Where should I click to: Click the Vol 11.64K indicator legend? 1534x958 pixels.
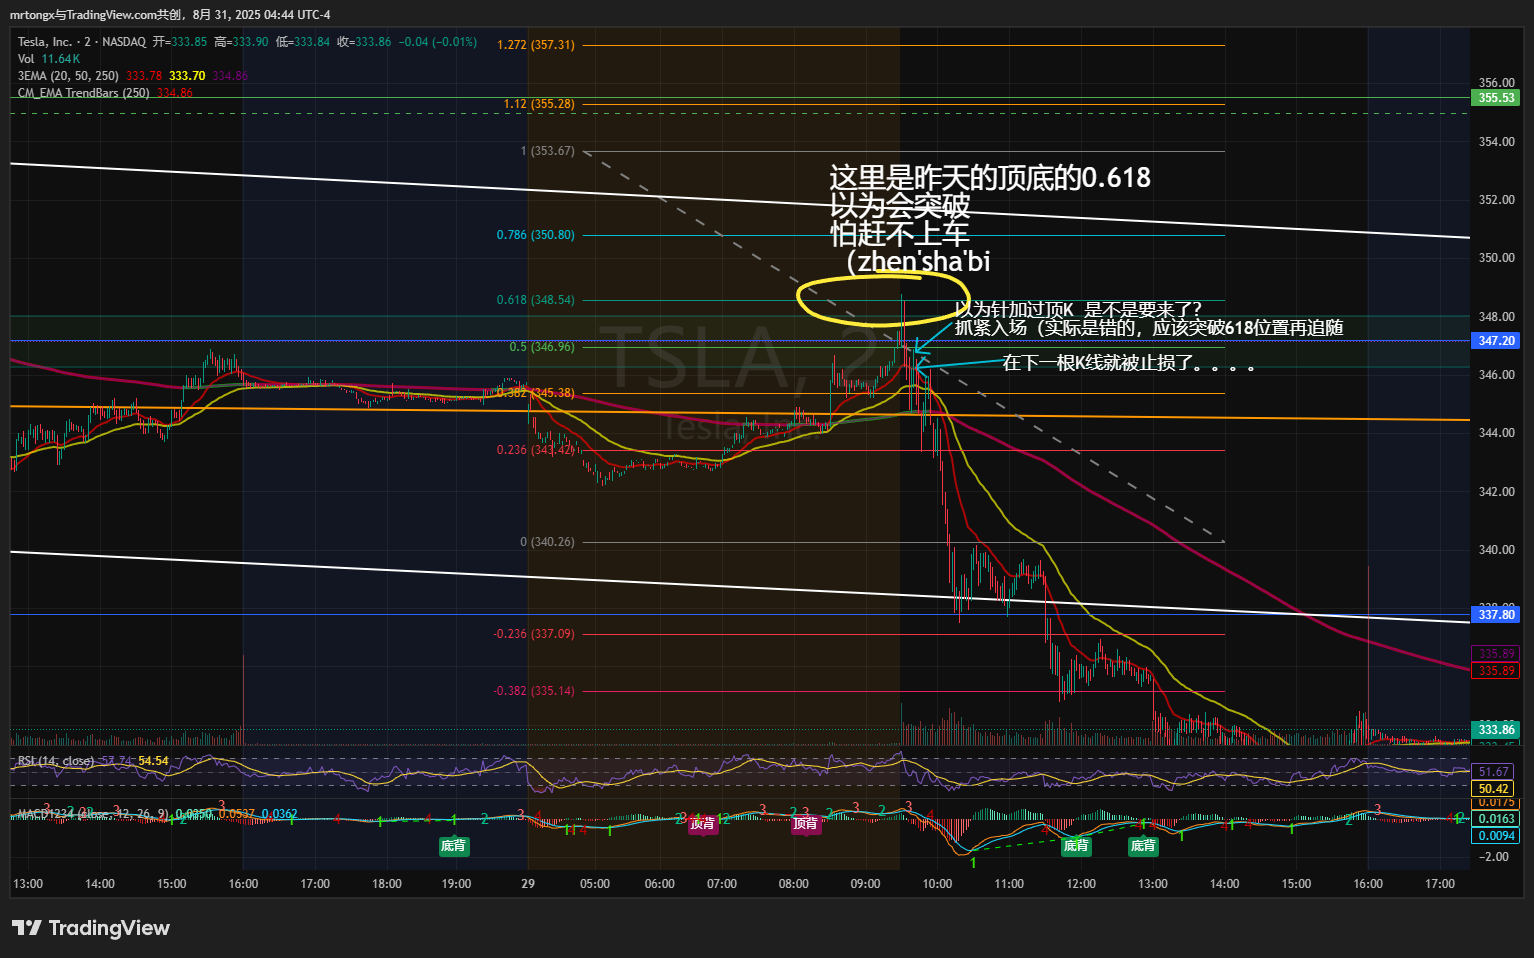tap(49, 59)
